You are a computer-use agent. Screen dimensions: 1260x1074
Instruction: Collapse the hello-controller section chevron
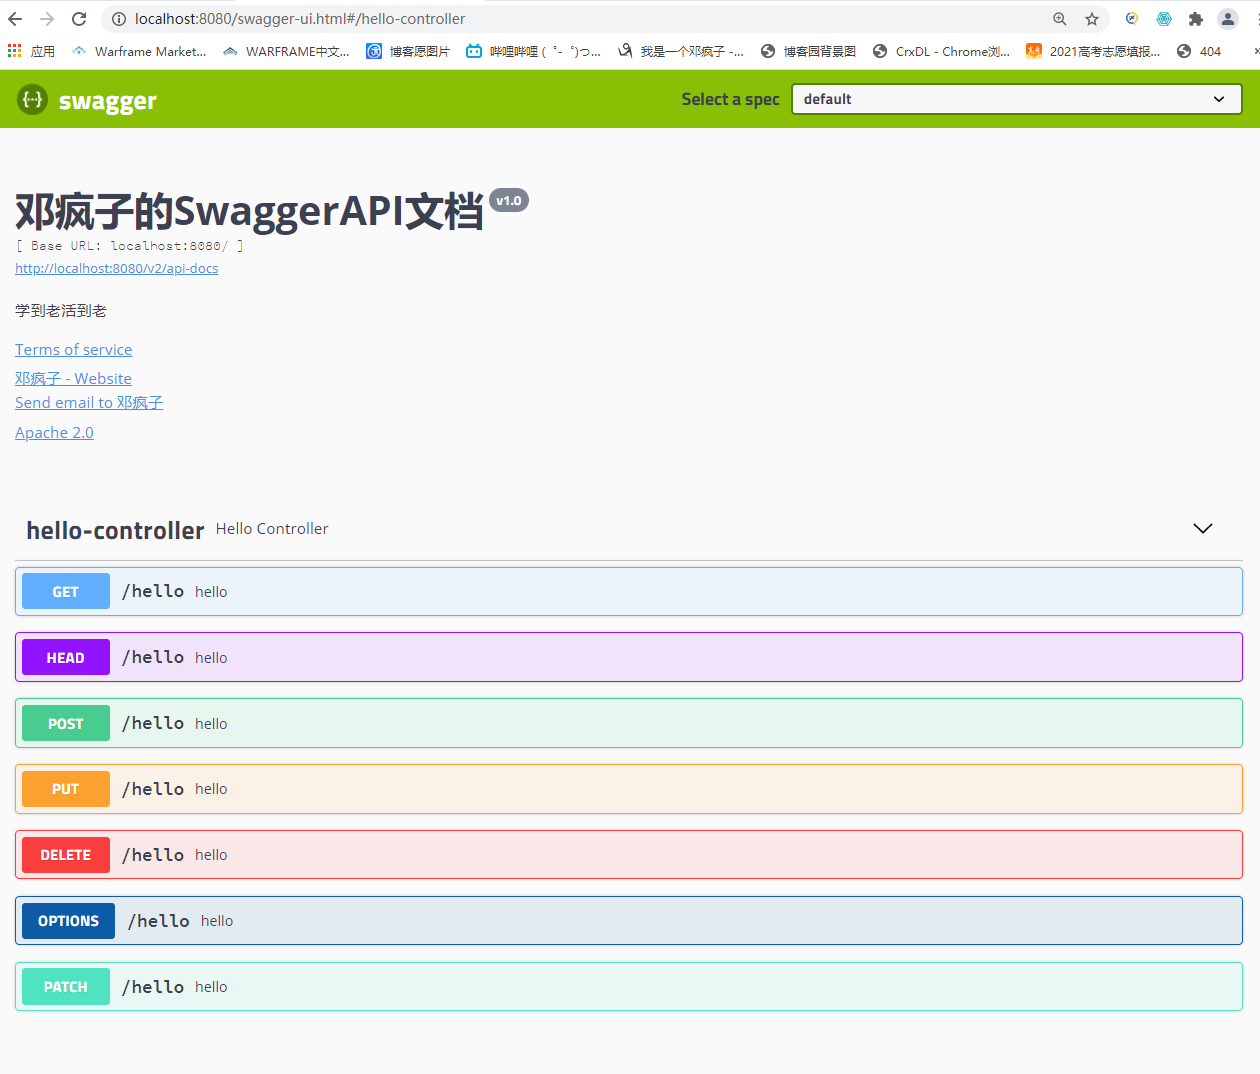pyautogui.click(x=1203, y=528)
